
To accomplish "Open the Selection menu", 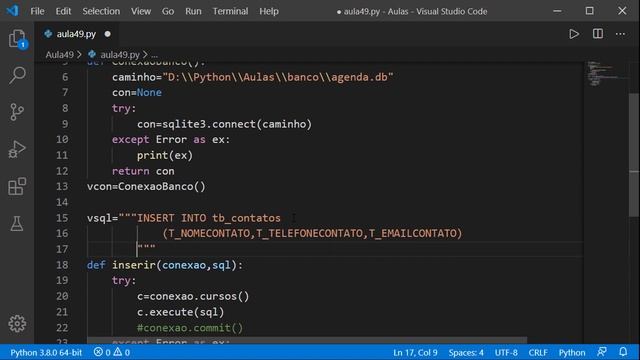I will (101, 11).
